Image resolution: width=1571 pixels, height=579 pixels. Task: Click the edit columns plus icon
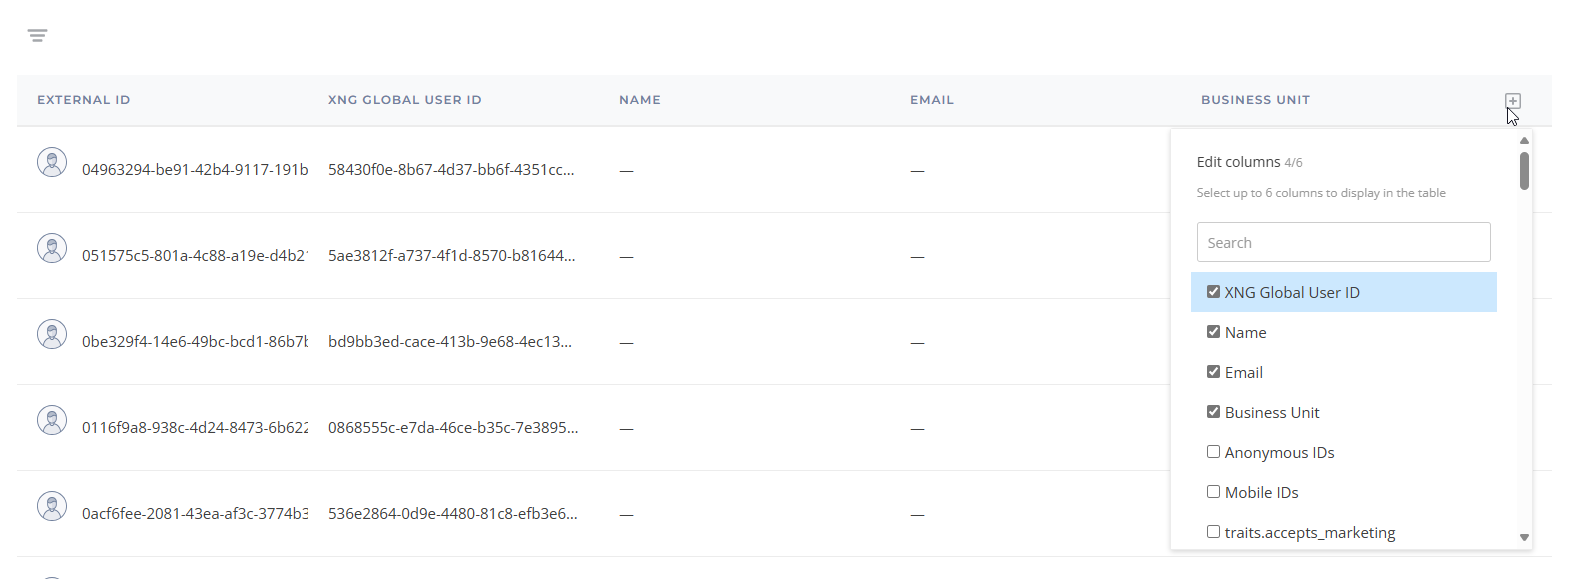tap(1513, 101)
